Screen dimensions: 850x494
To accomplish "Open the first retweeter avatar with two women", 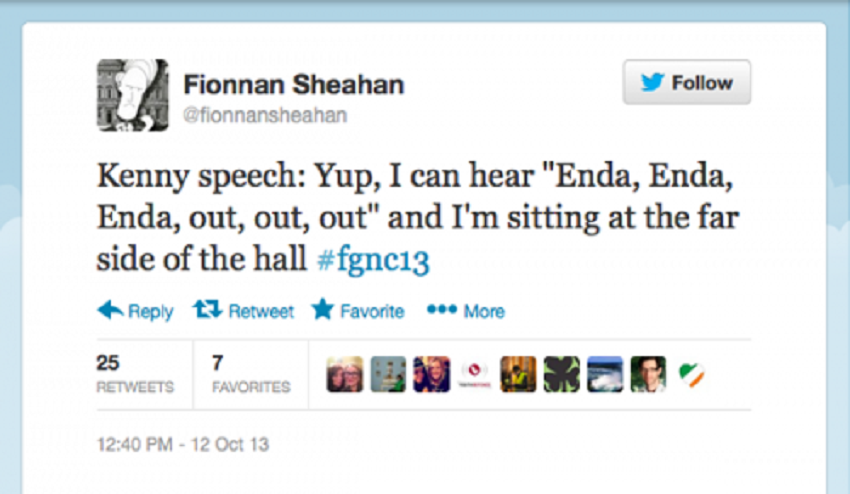I will pos(345,374).
